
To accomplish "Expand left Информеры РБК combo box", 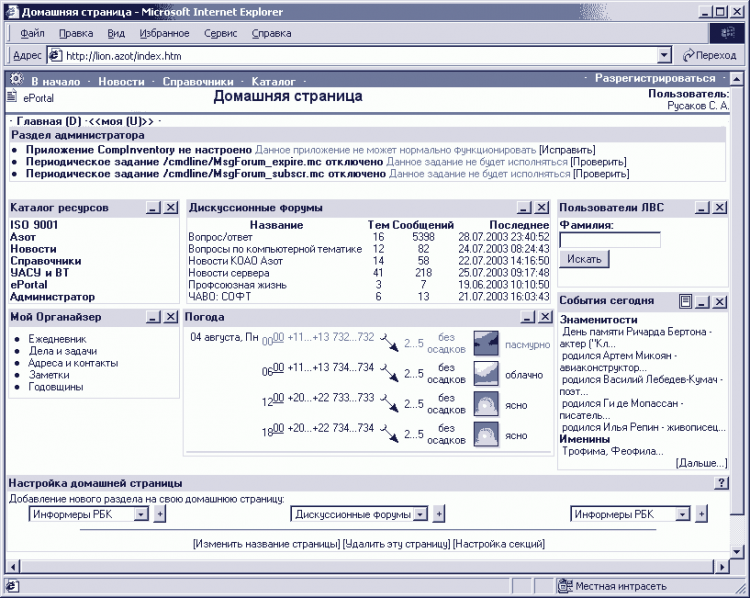I will pos(141,514).
